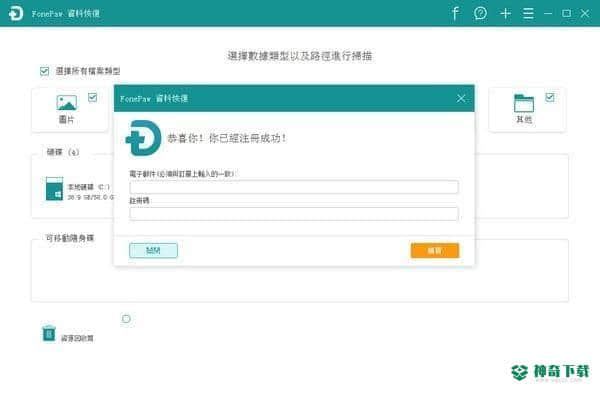Select the recycle bin radio button
The image size is (600, 394).
point(126,319)
